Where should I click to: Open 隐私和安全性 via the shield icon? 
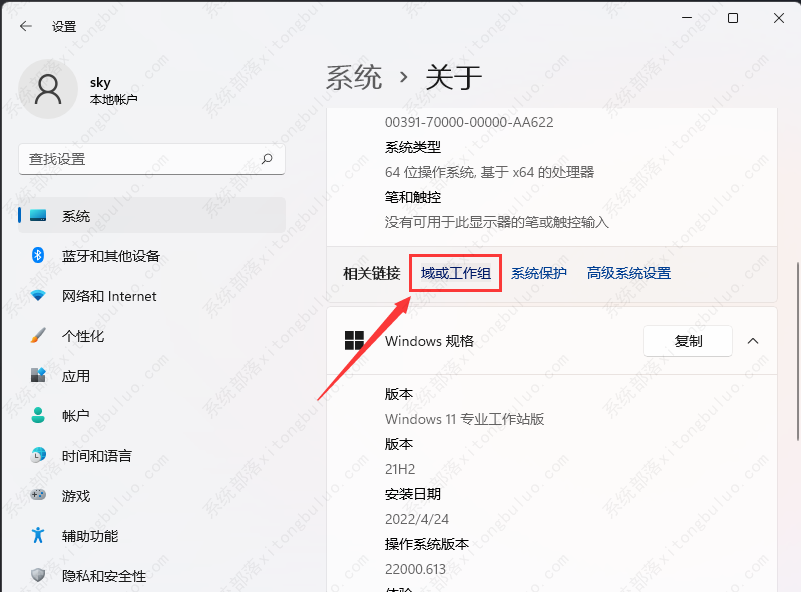tap(36, 575)
